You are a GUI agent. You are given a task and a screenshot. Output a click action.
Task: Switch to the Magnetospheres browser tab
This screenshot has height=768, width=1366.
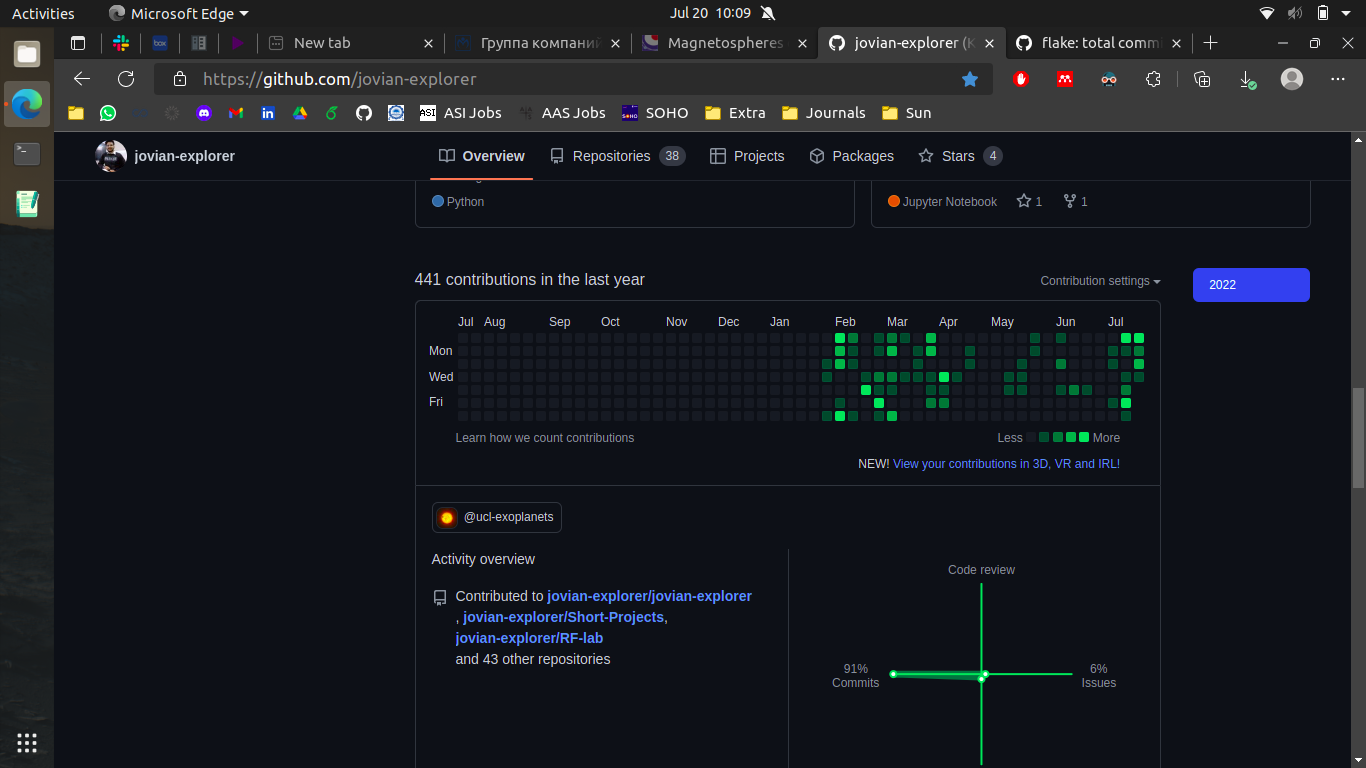(x=725, y=43)
